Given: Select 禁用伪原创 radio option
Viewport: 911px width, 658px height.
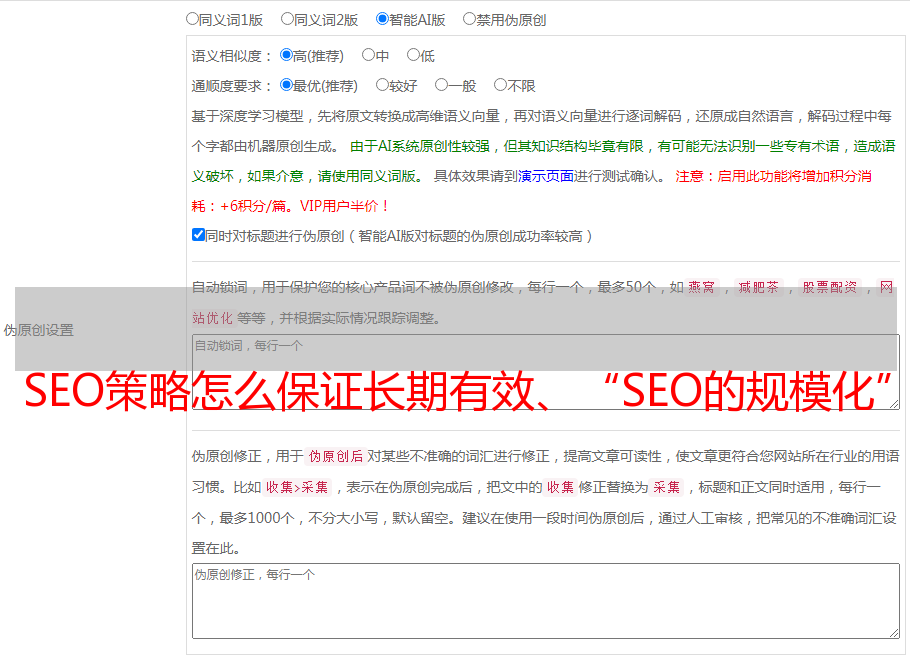Looking at the screenshot, I should tap(469, 19).
